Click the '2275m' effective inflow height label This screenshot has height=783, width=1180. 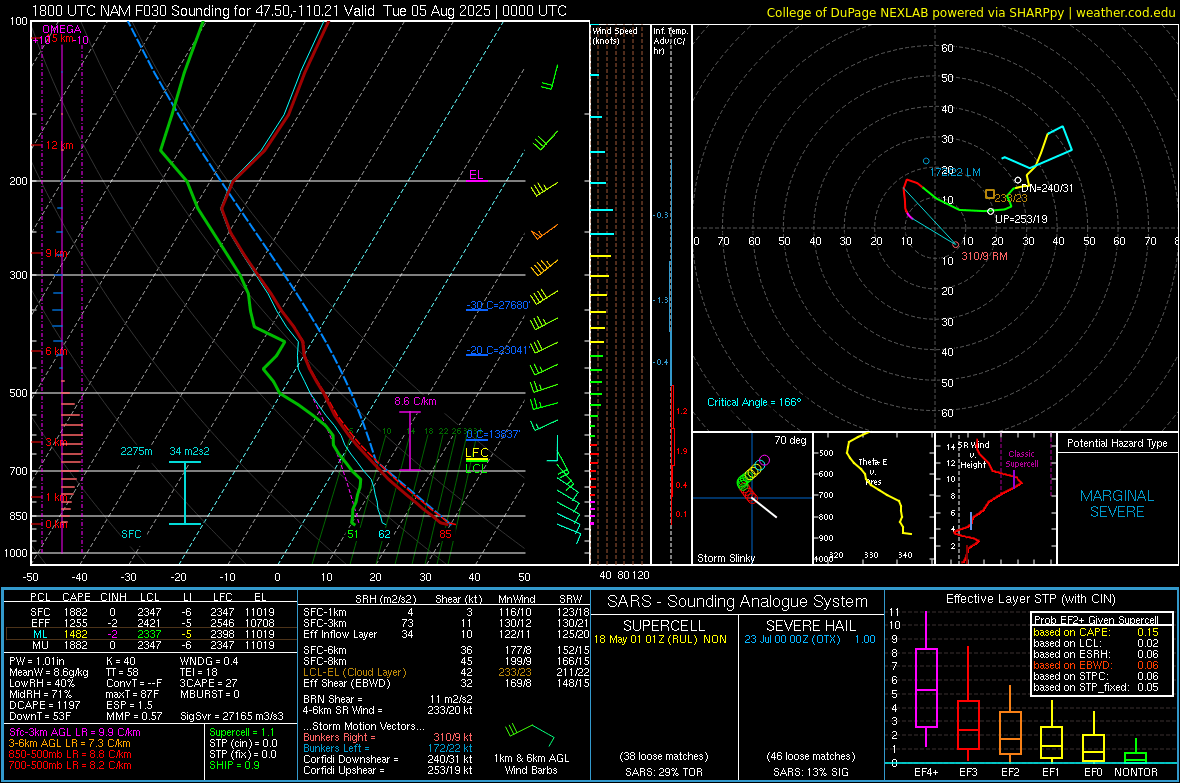tap(136, 451)
